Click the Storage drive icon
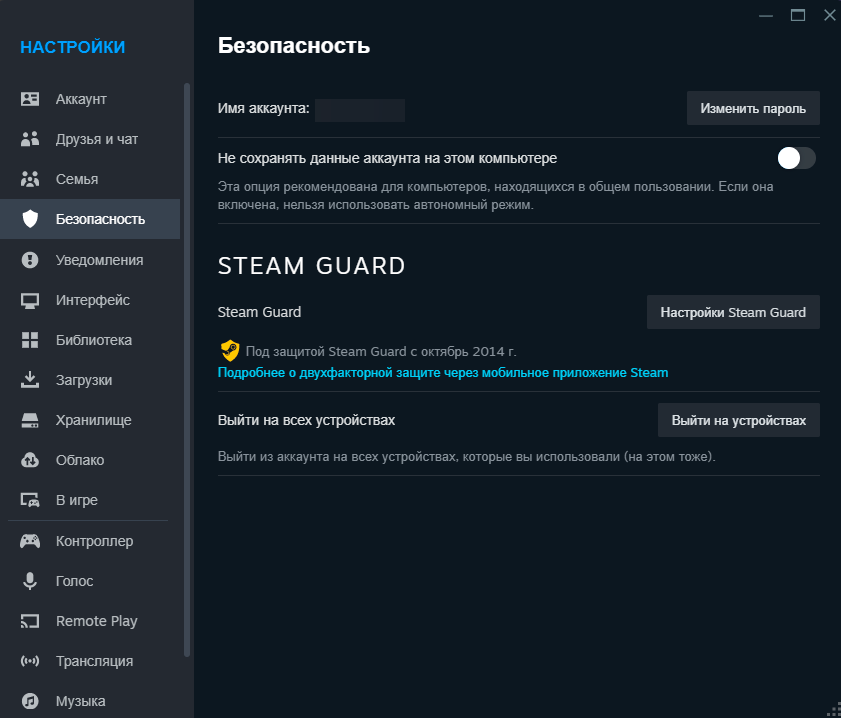This screenshot has width=841, height=718. pyautogui.click(x=29, y=420)
